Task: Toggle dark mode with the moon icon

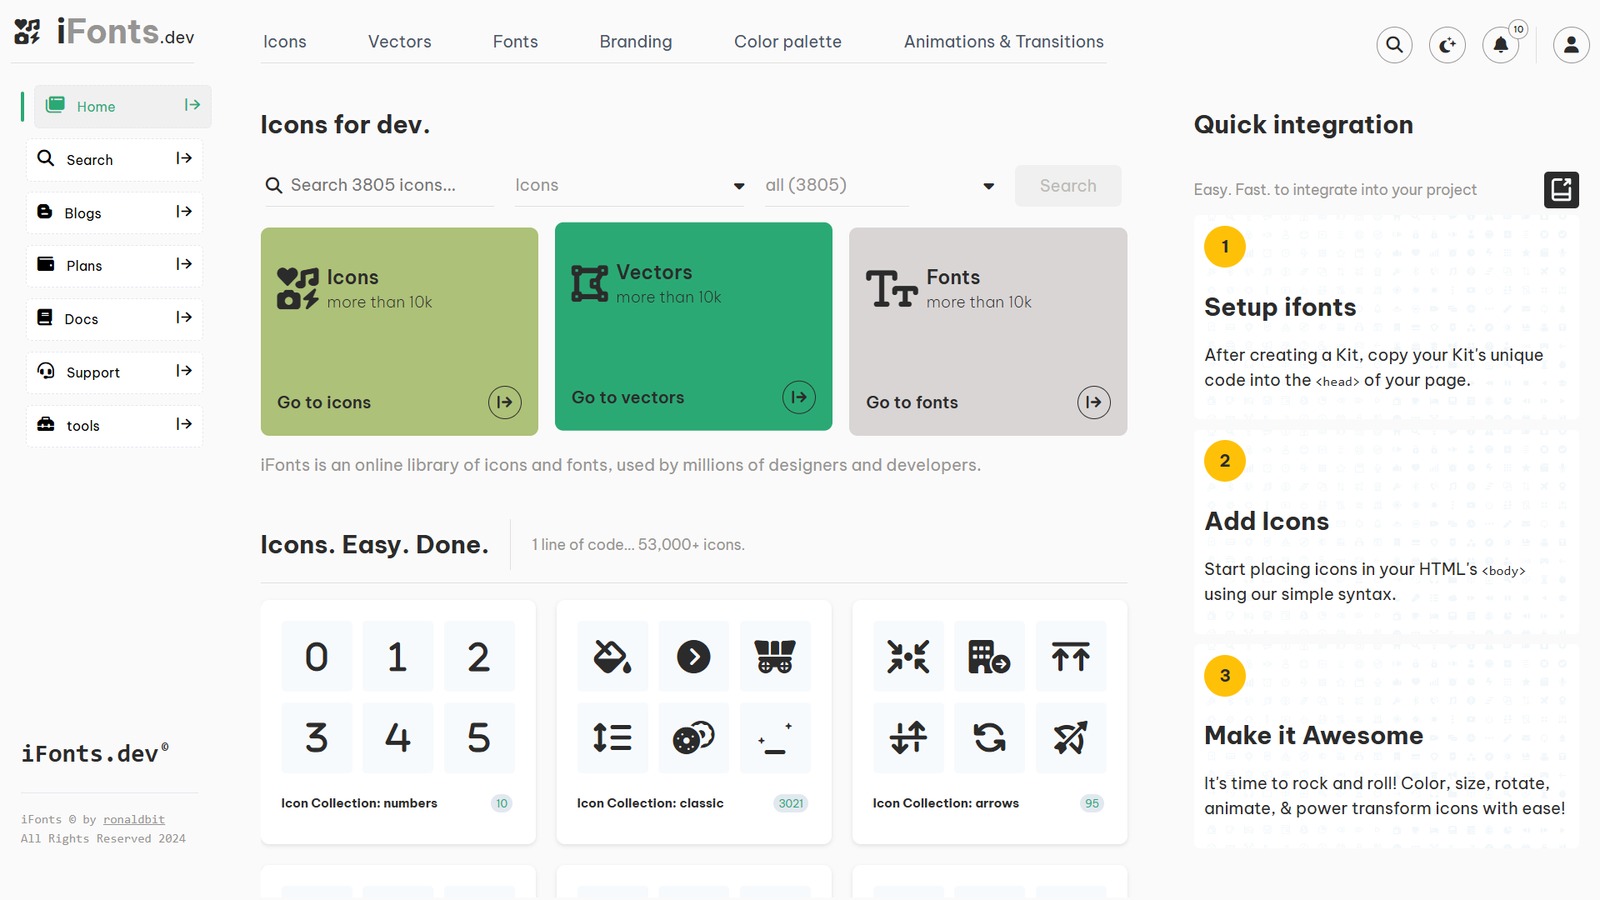Action: 1447,45
